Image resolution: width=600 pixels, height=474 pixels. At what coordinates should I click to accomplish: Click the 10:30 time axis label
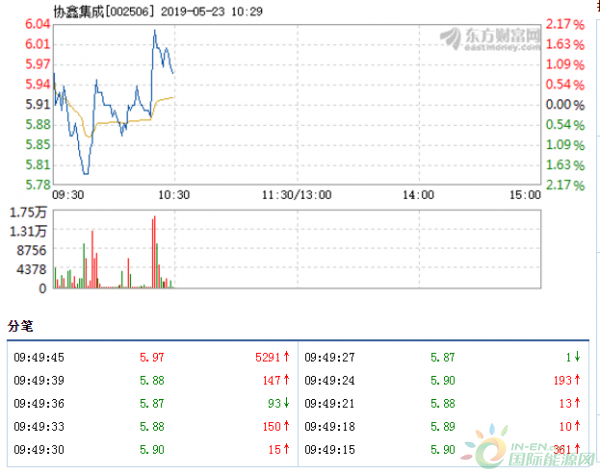coord(174,195)
